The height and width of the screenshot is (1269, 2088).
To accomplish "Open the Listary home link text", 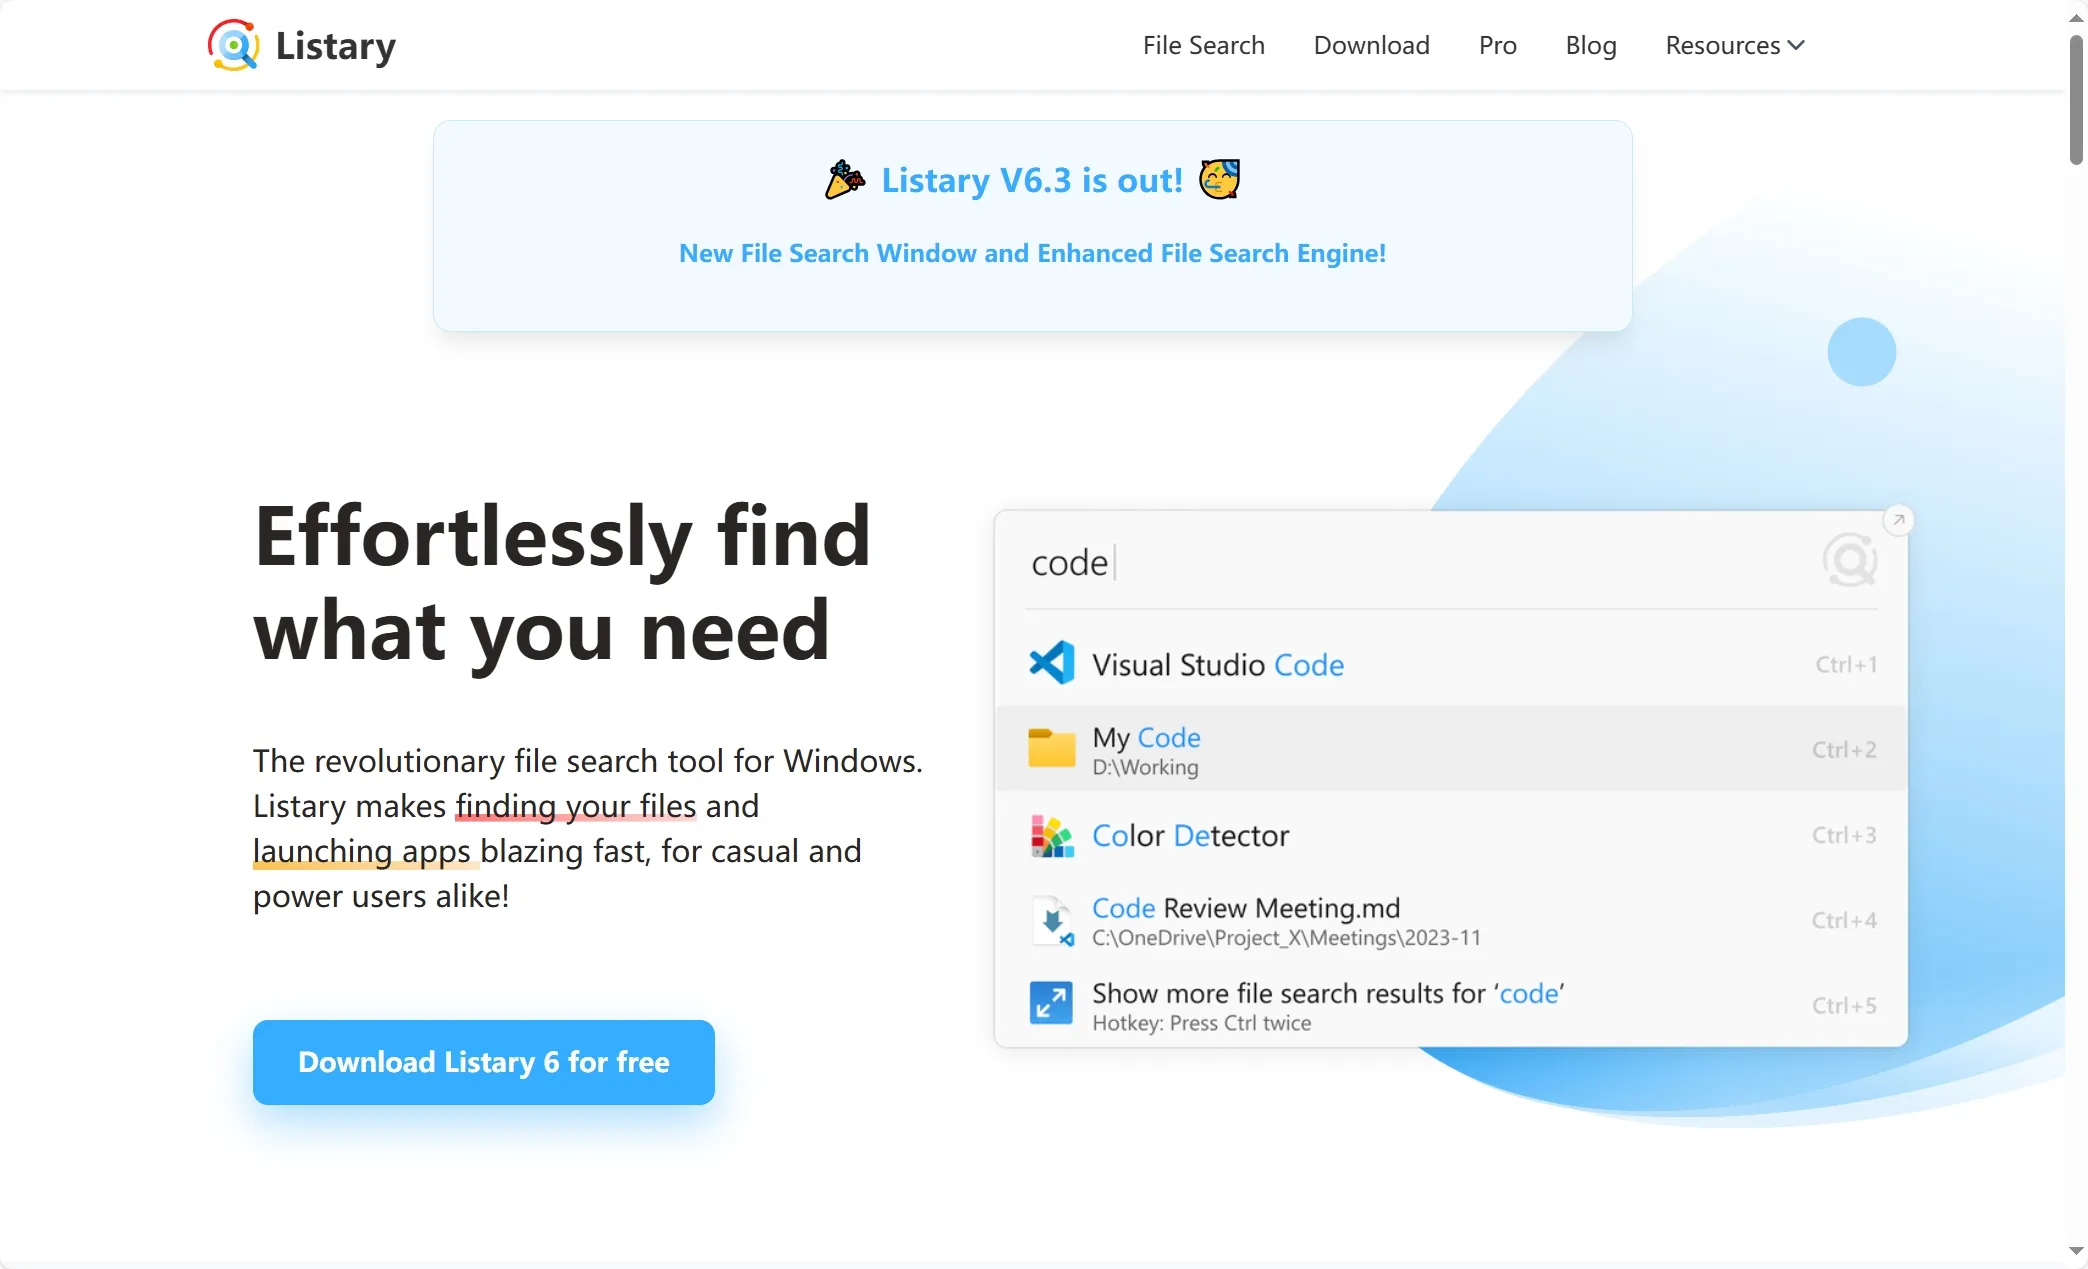I will coord(336,46).
